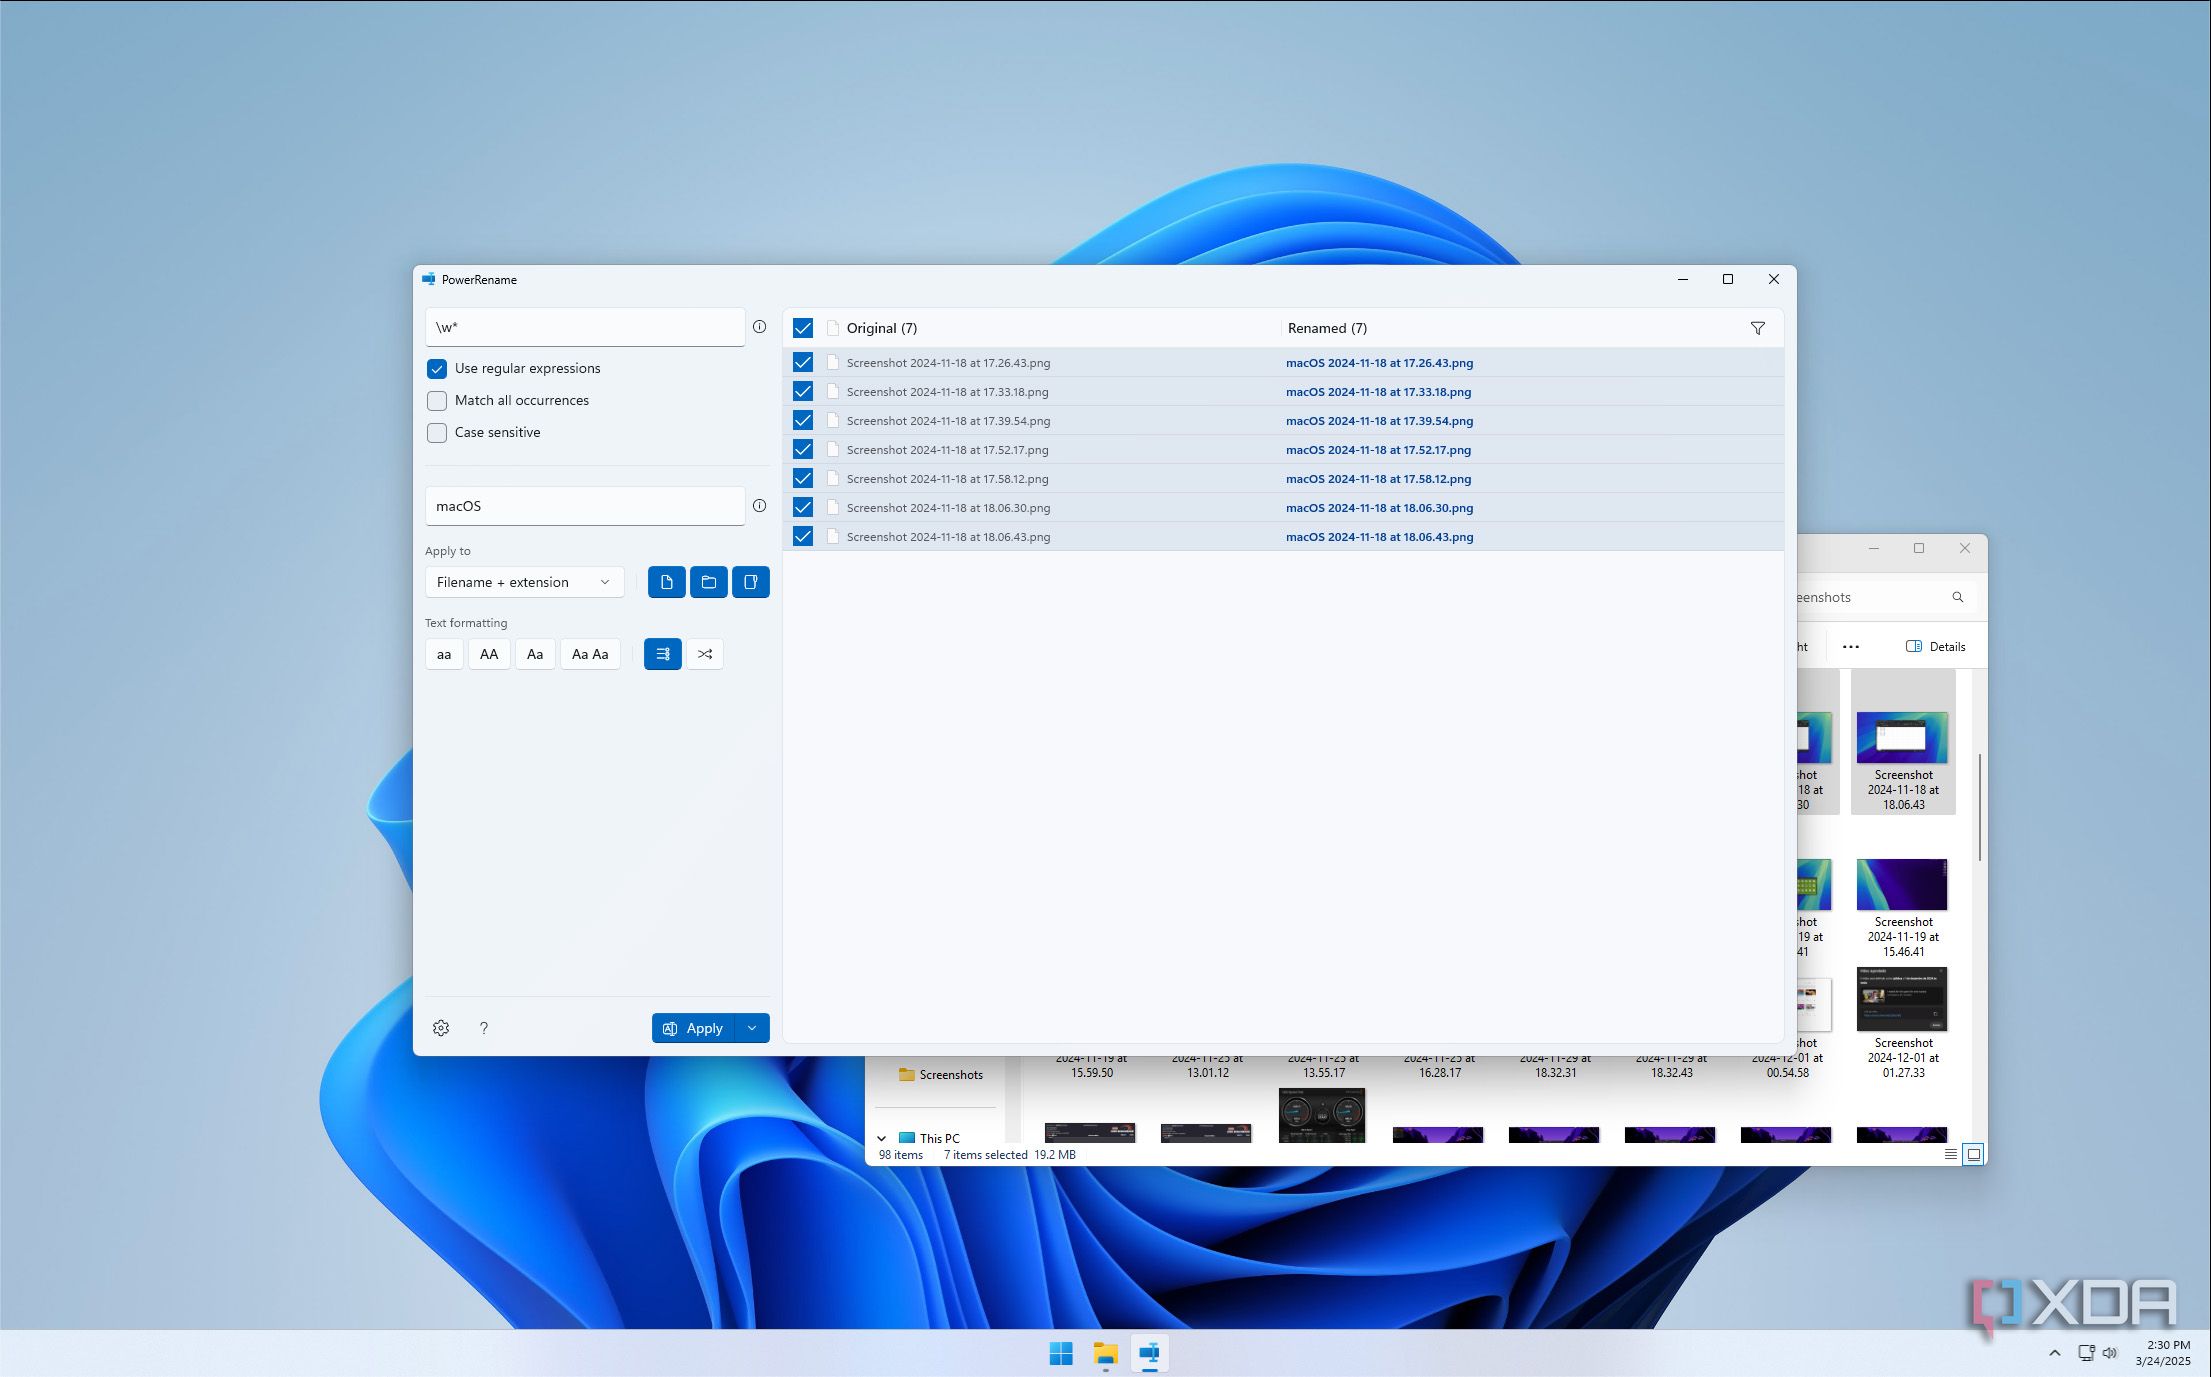Uncheck Screenshot 18.06.43.png row checkbox
Viewport: 2211px width, 1377px height.
803,537
